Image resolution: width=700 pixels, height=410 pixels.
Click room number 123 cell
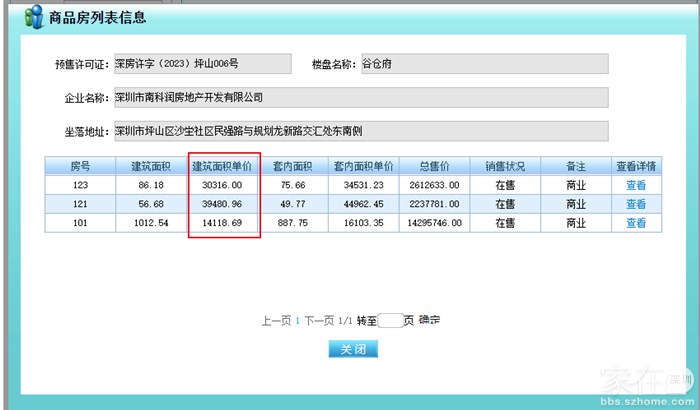pos(80,185)
